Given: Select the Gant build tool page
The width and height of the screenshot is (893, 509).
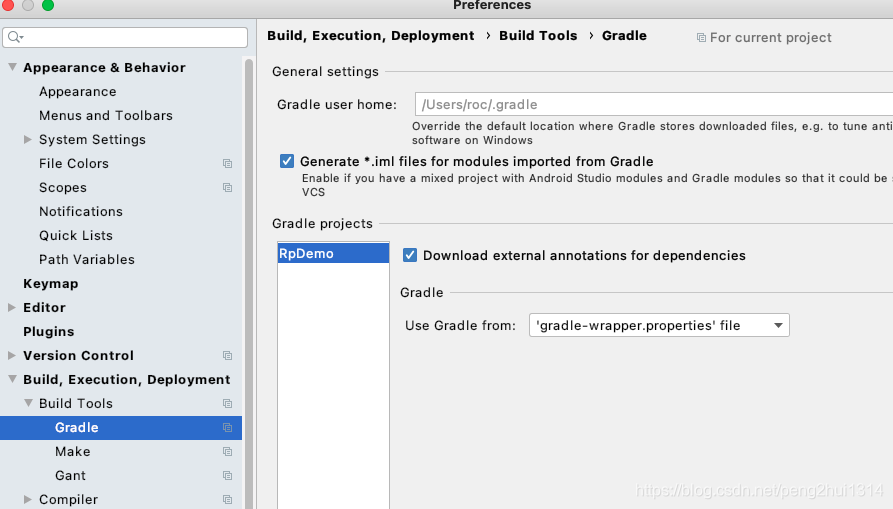Looking at the screenshot, I should click(x=70, y=475).
